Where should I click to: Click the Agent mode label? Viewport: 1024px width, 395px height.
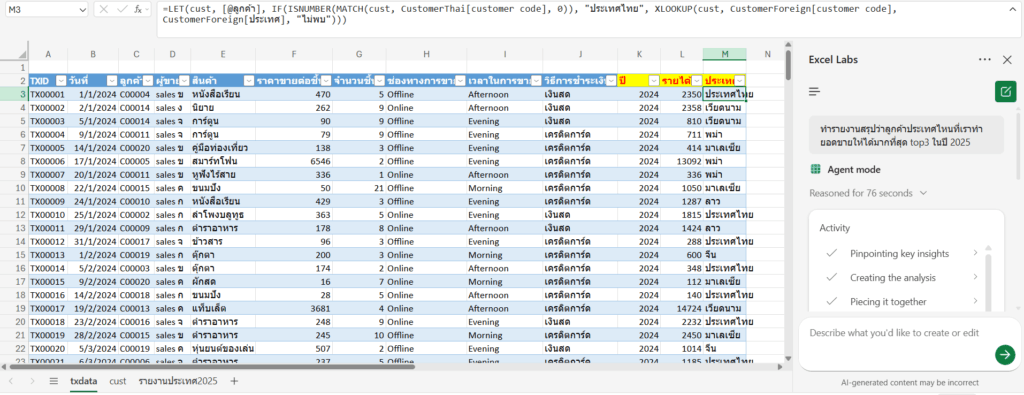854,169
